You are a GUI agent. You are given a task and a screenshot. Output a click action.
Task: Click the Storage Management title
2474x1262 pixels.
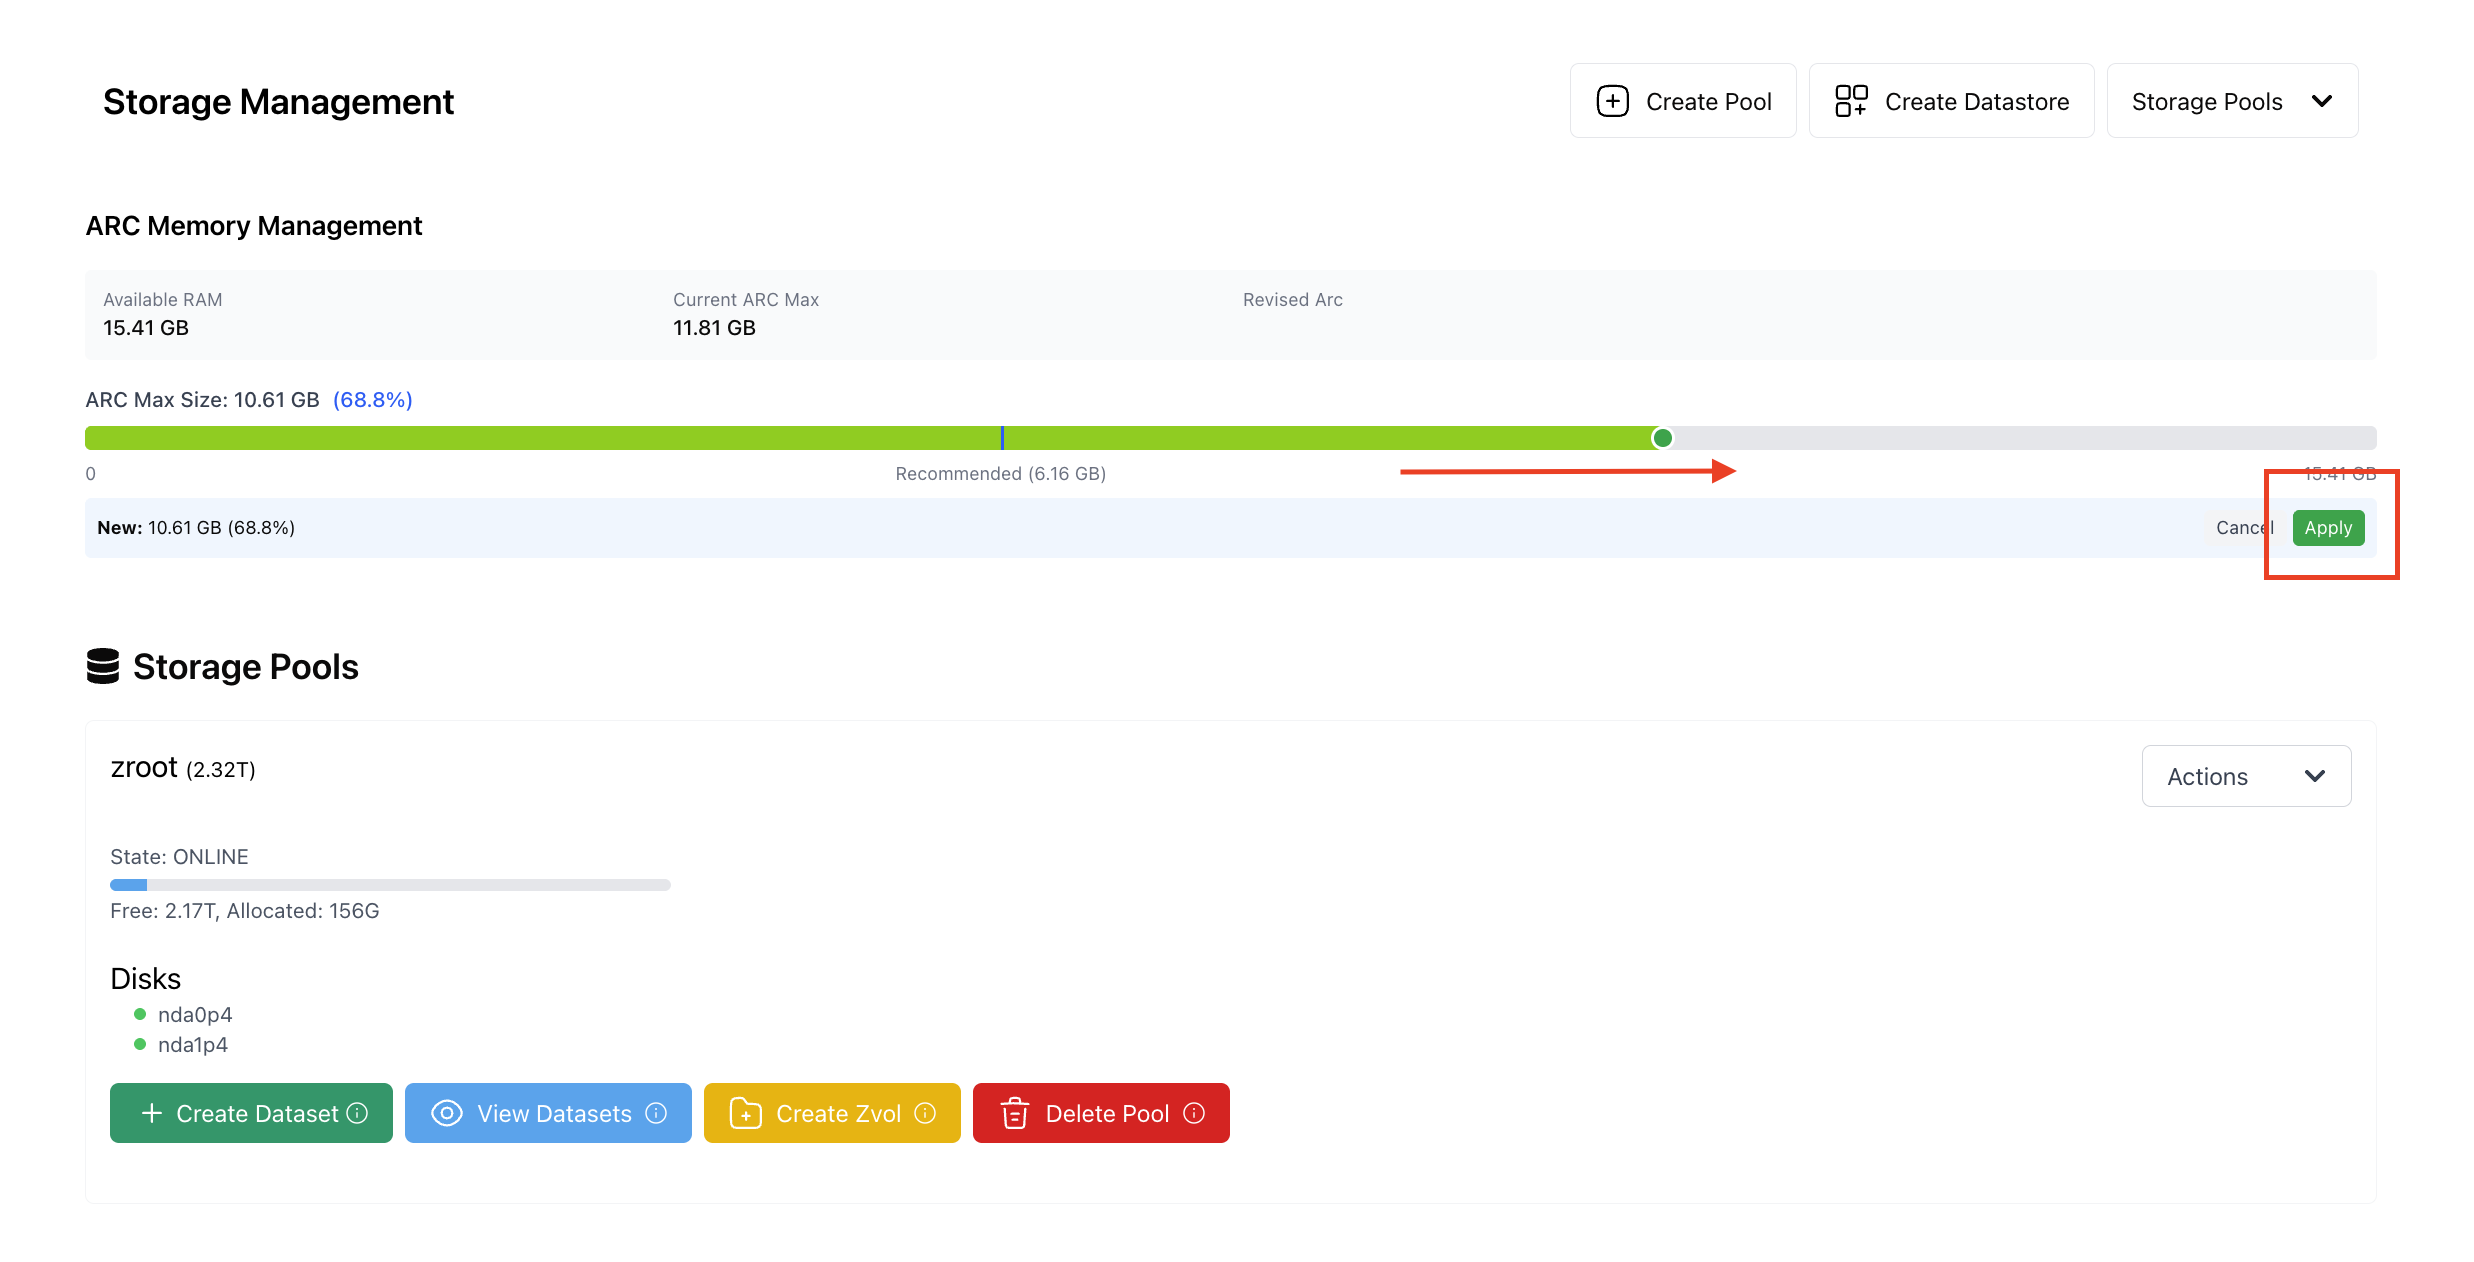pyautogui.click(x=278, y=102)
